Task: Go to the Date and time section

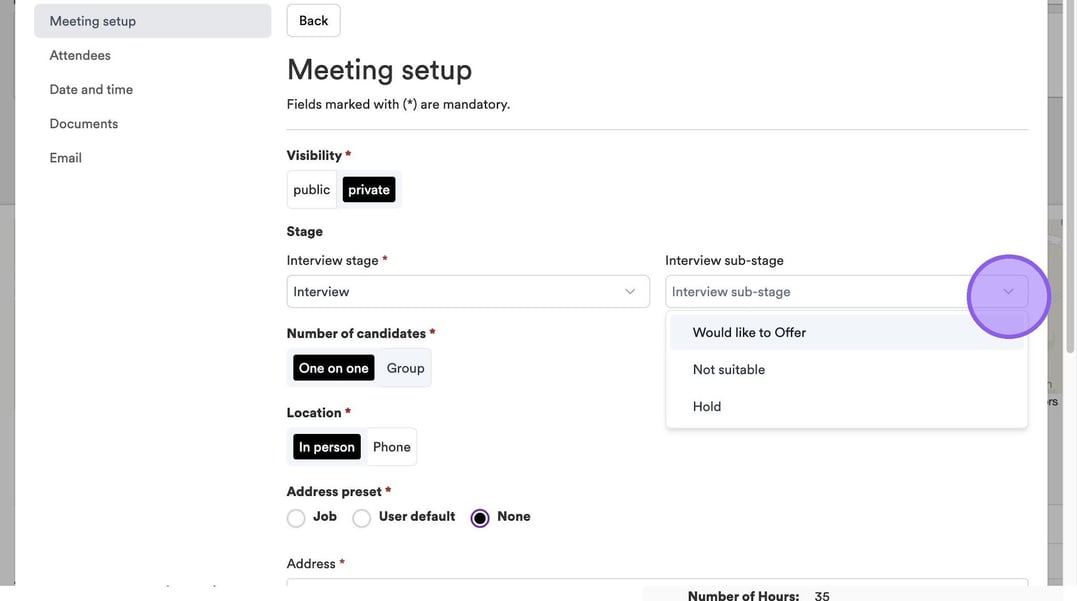Action: click(x=91, y=90)
